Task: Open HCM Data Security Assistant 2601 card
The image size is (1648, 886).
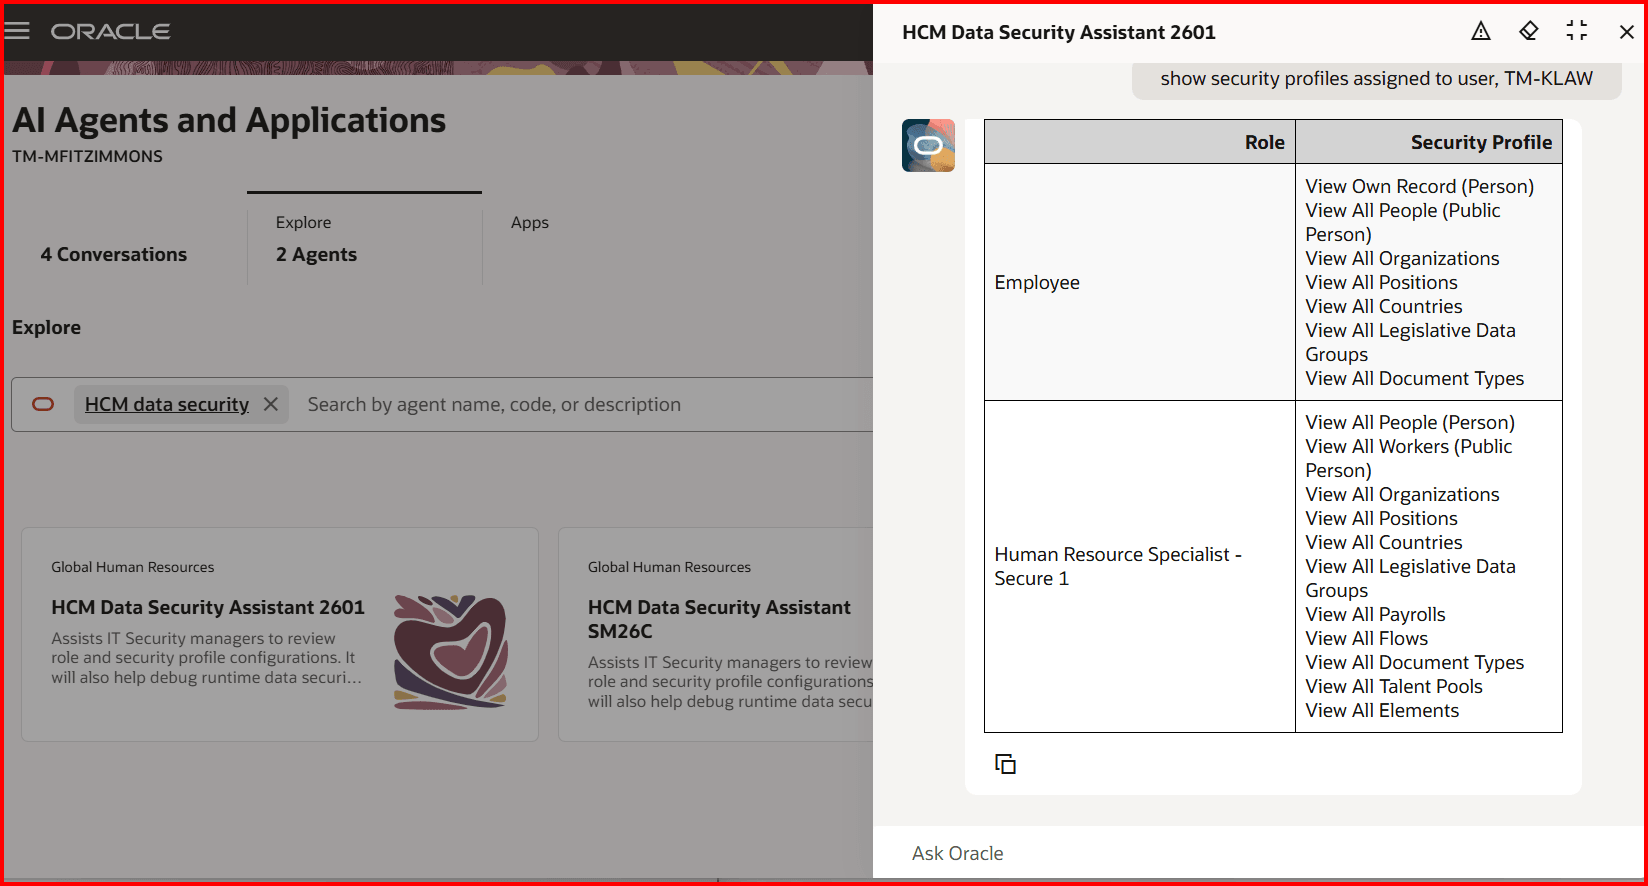Action: pos(280,634)
